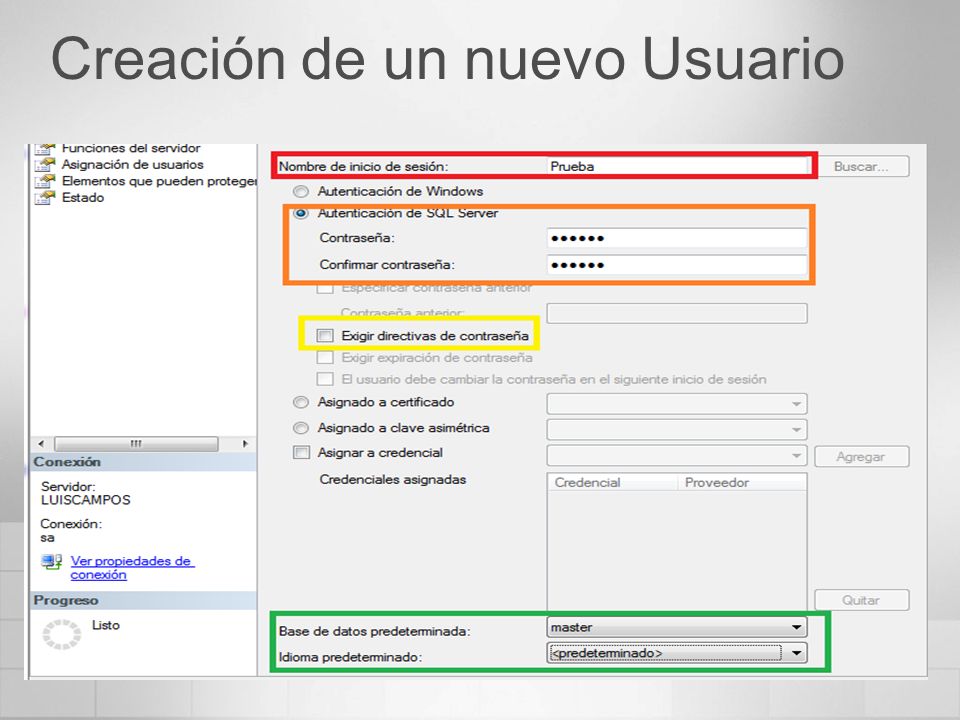Toggle user must change password checkbox
This screenshot has width=960, height=720.
pos(325,380)
